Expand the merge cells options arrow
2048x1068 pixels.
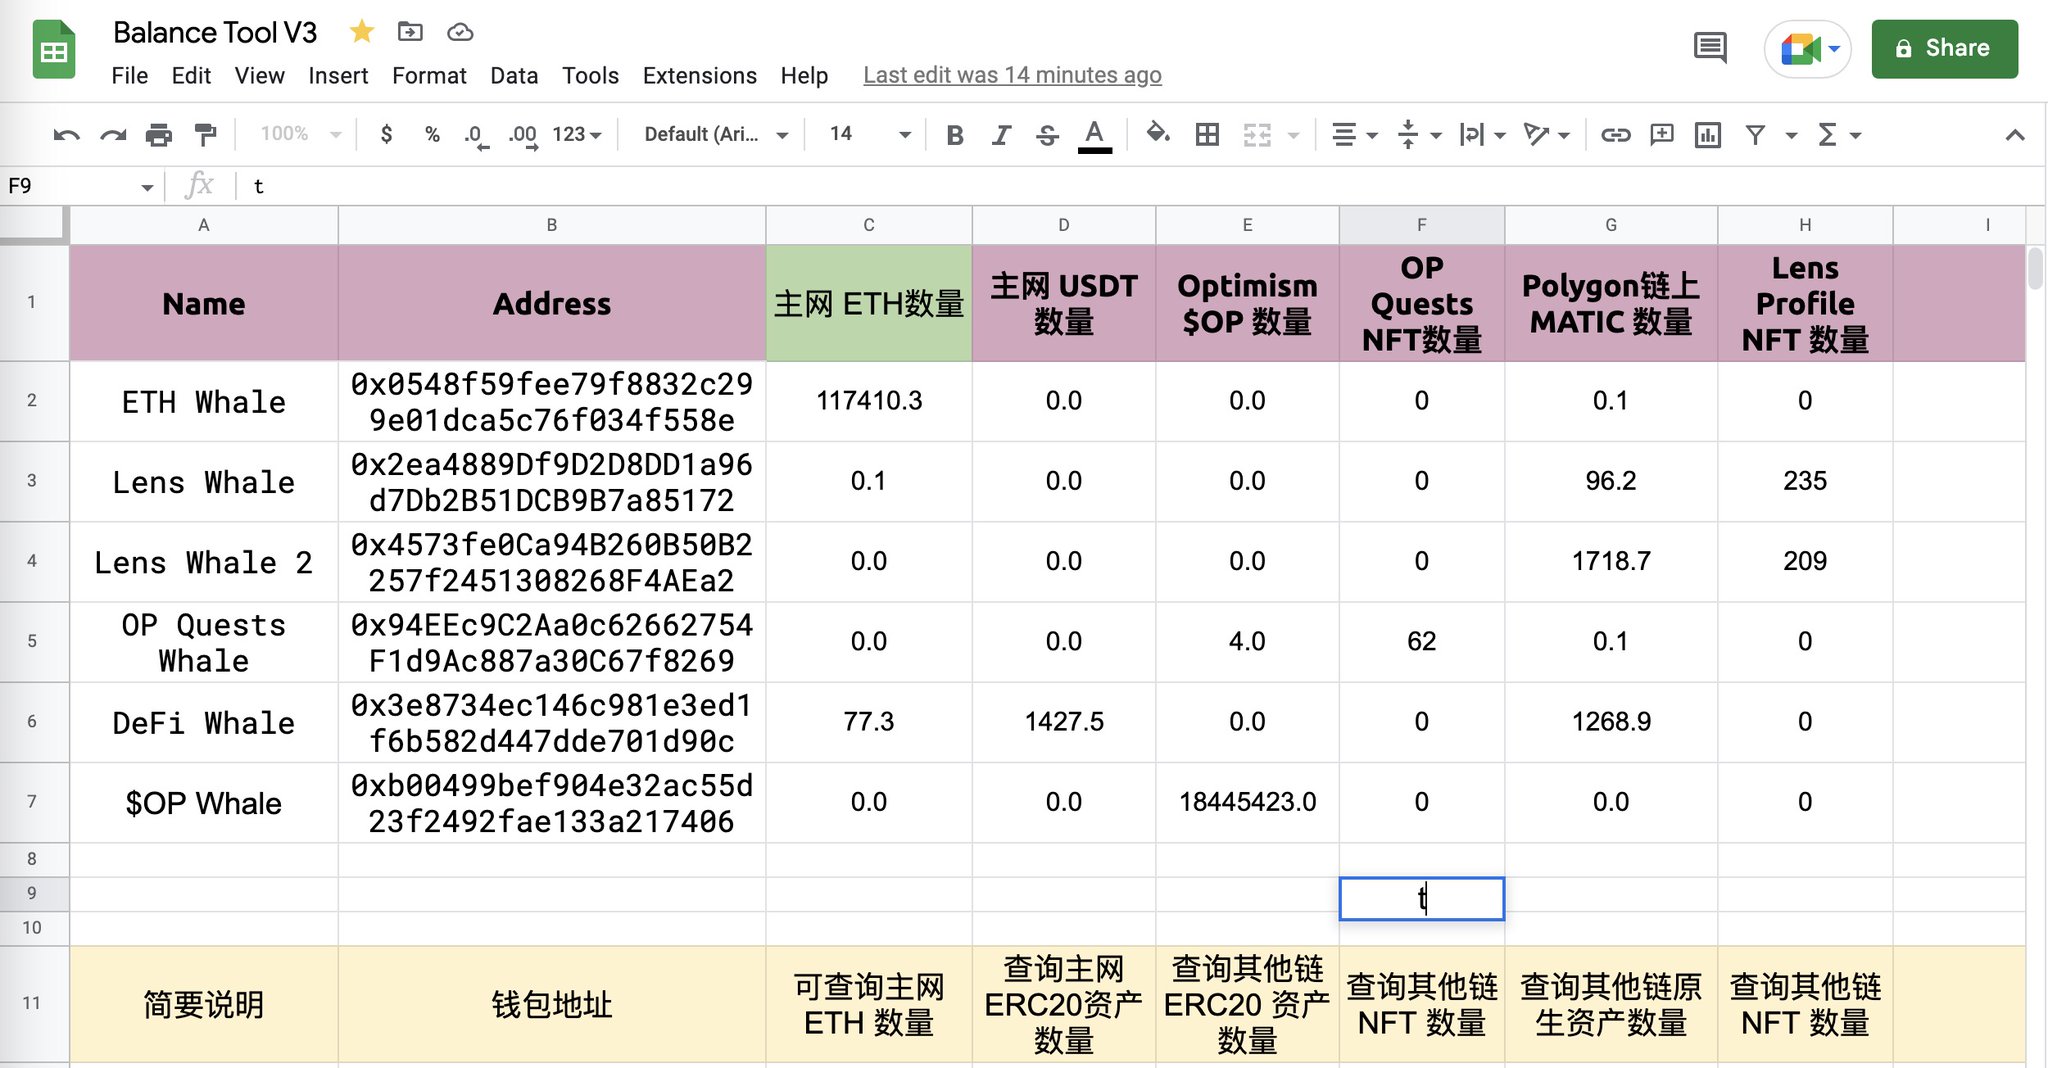(x=1293, y=135)
